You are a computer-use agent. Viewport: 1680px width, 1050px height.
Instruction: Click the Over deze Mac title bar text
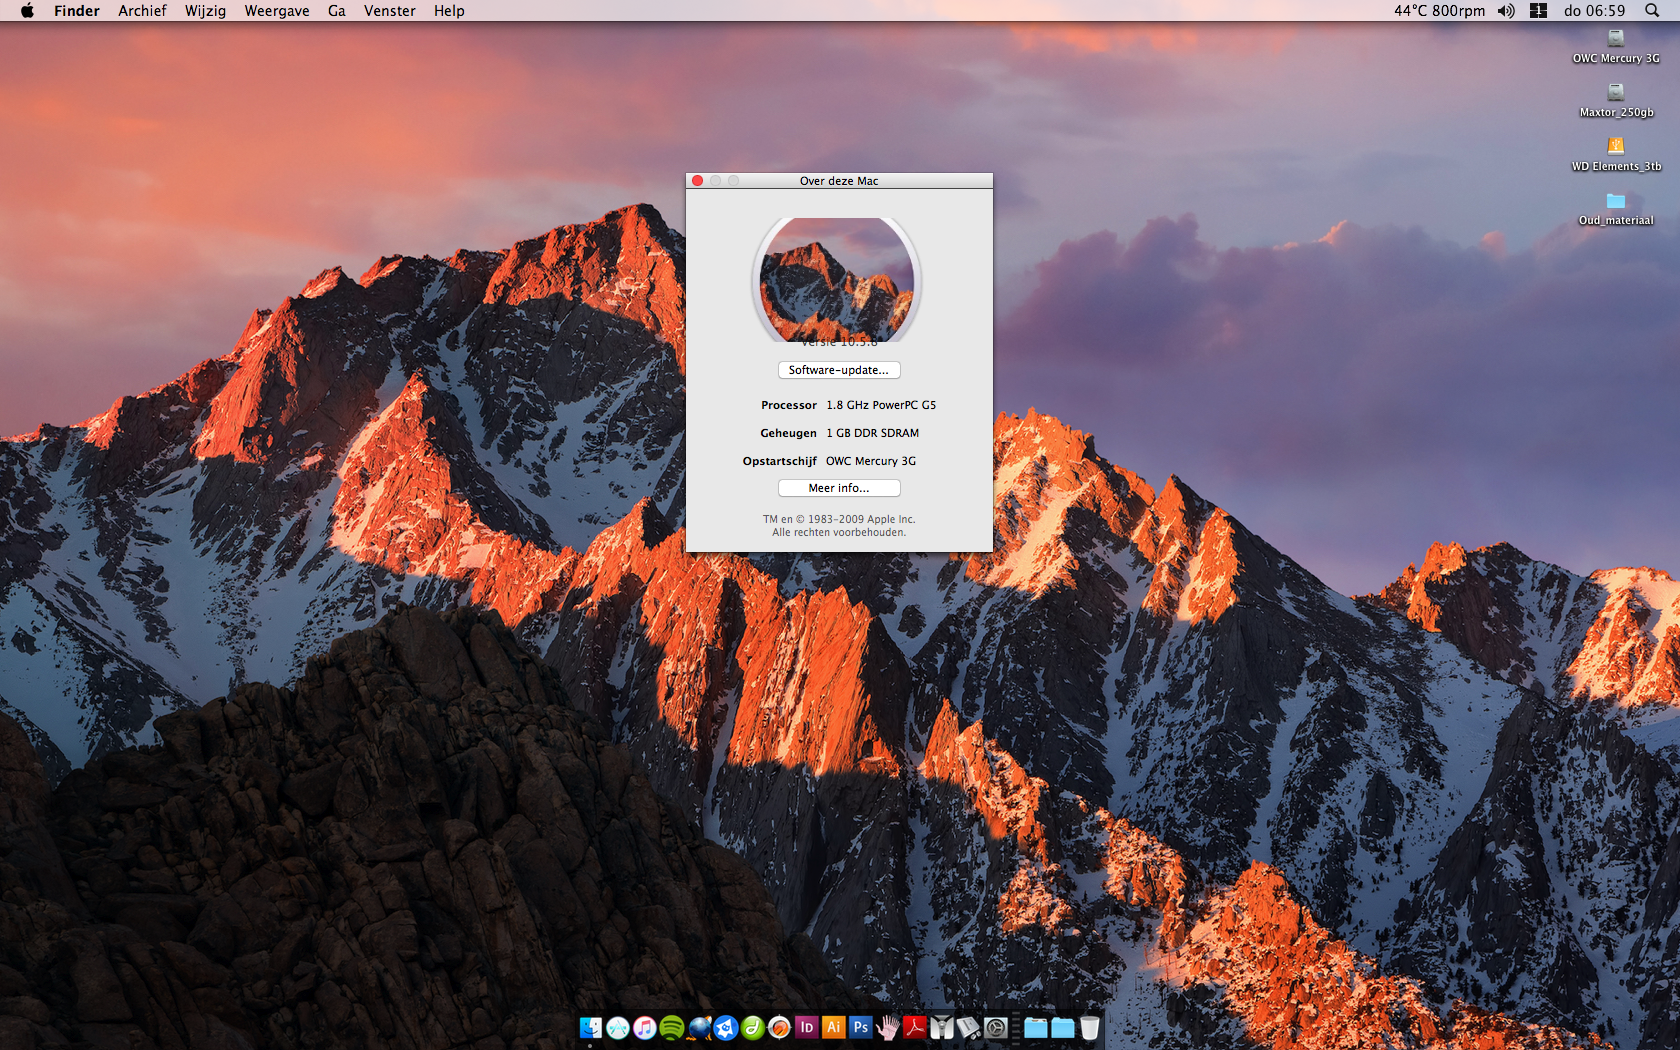pos(839,181)
